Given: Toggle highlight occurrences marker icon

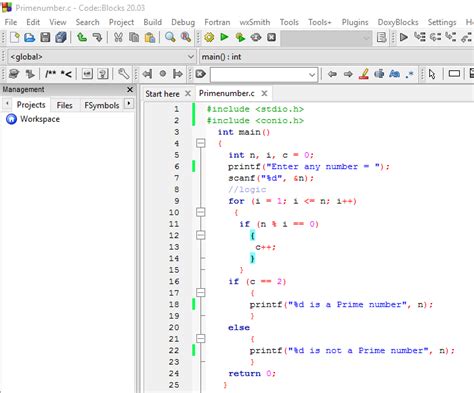Looking at the screenshot, I should [x=363, y=74].
